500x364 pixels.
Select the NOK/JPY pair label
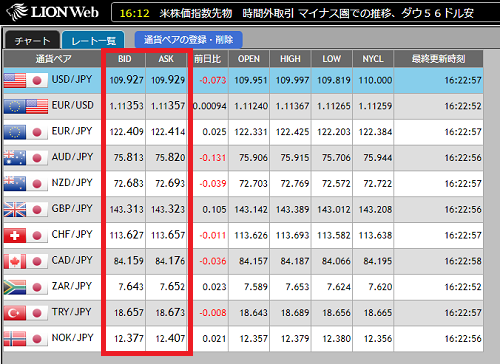point(72,338)
